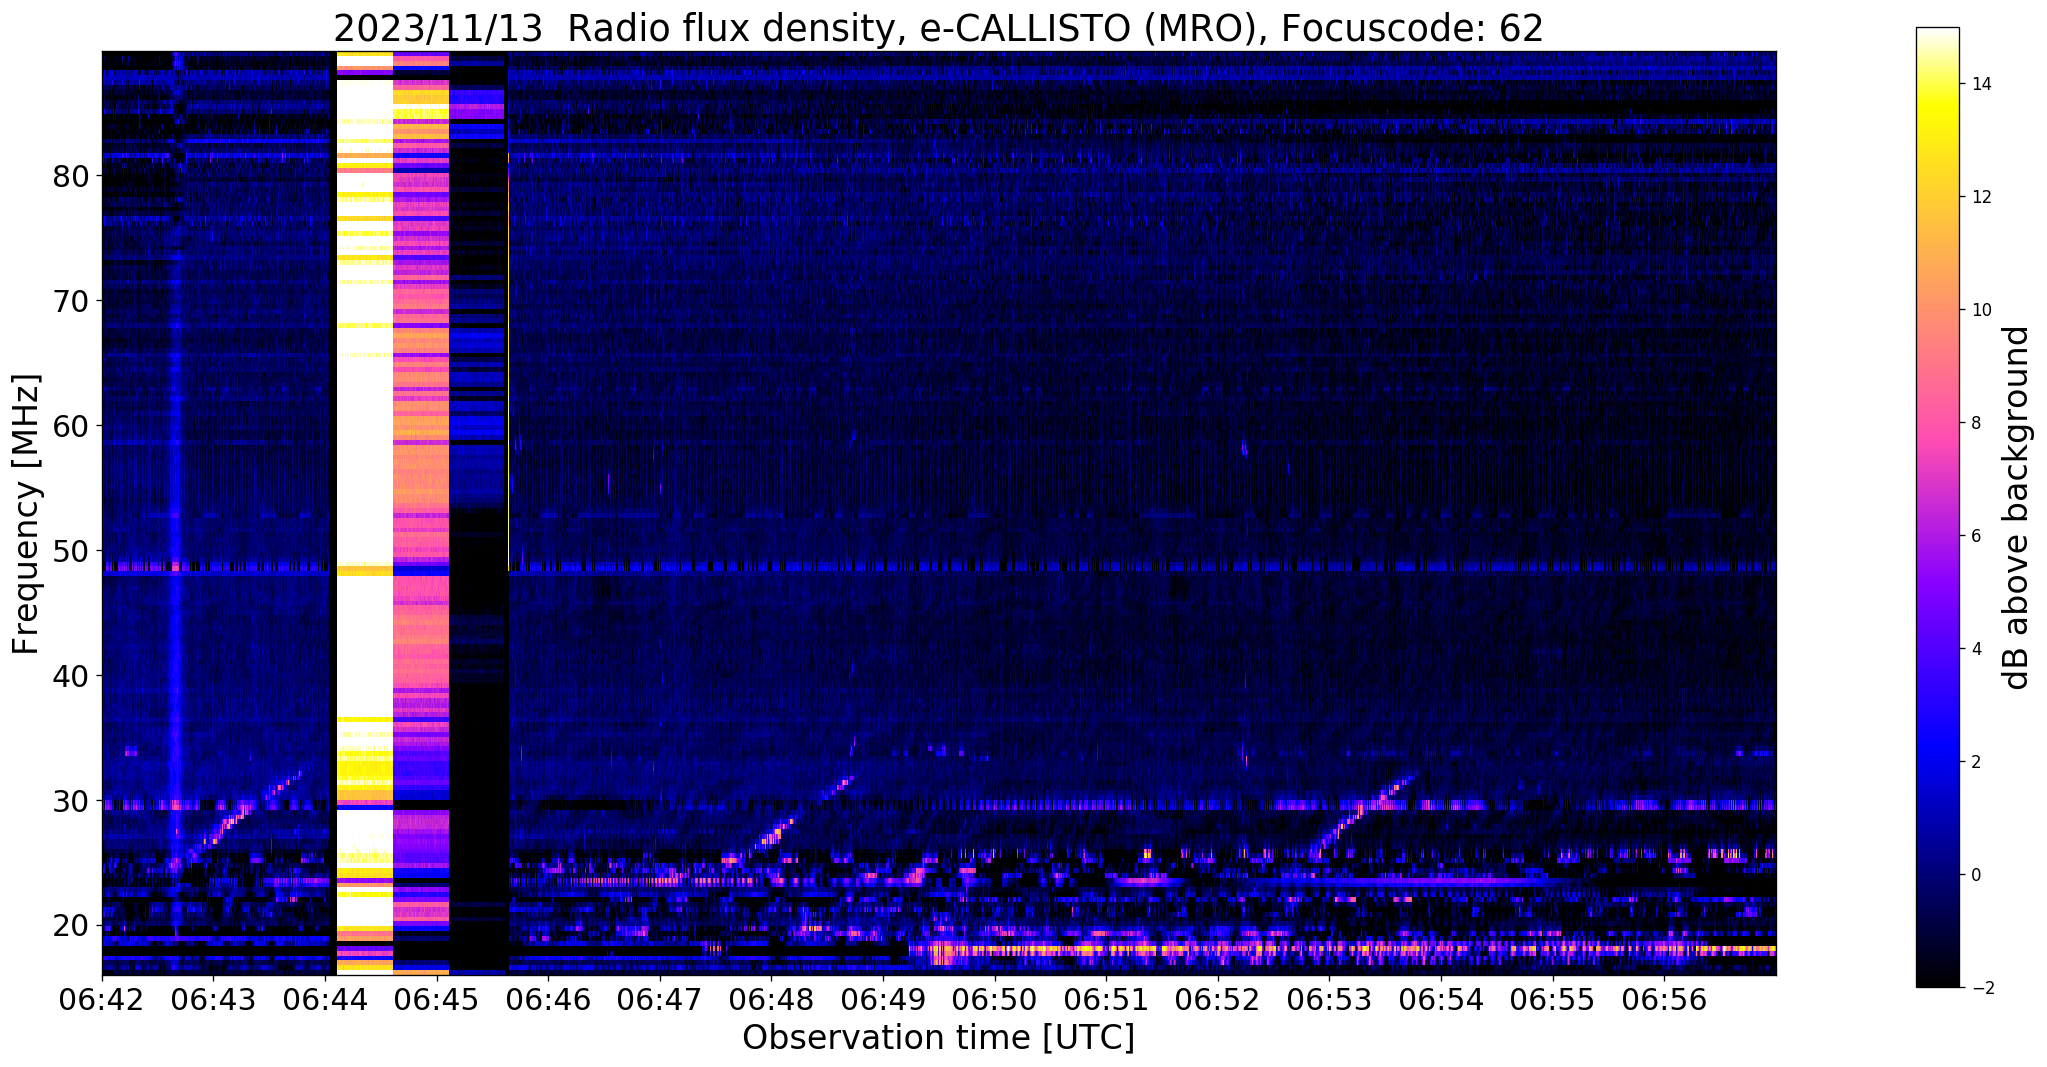Click the 'dB above background' colorbar label

click(x=2017, y=507)
